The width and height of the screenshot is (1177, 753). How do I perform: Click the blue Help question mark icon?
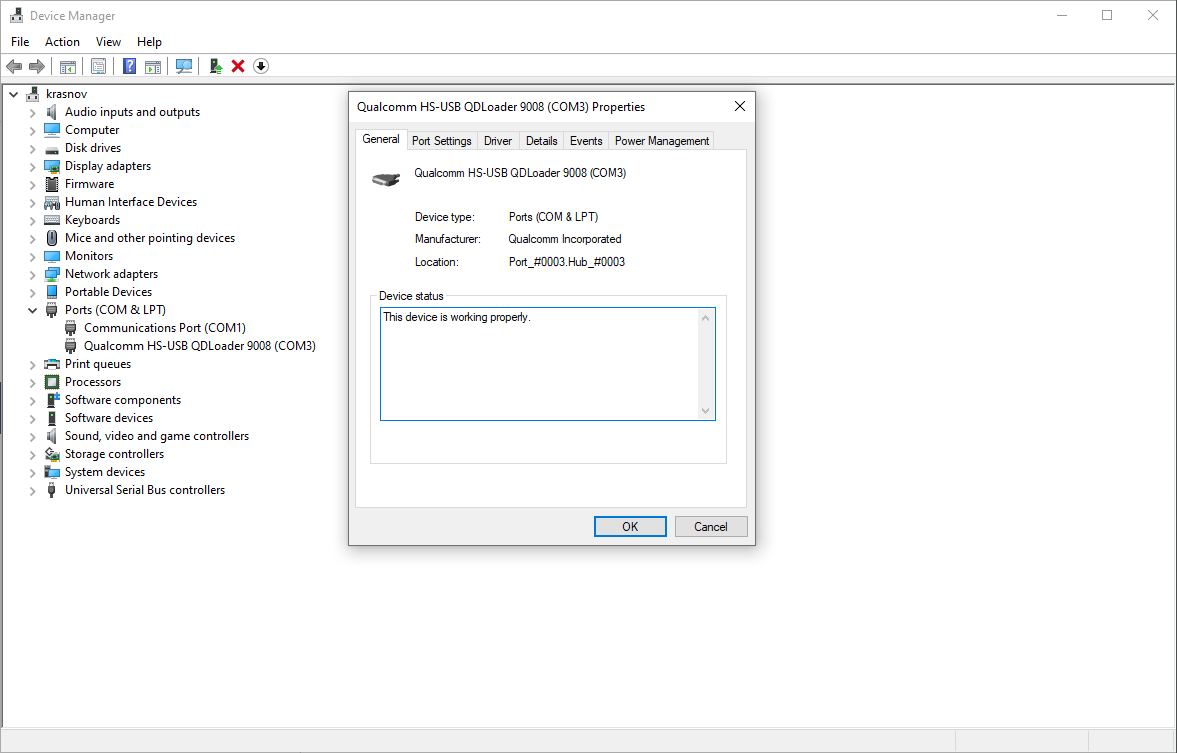tap(129, 66)
